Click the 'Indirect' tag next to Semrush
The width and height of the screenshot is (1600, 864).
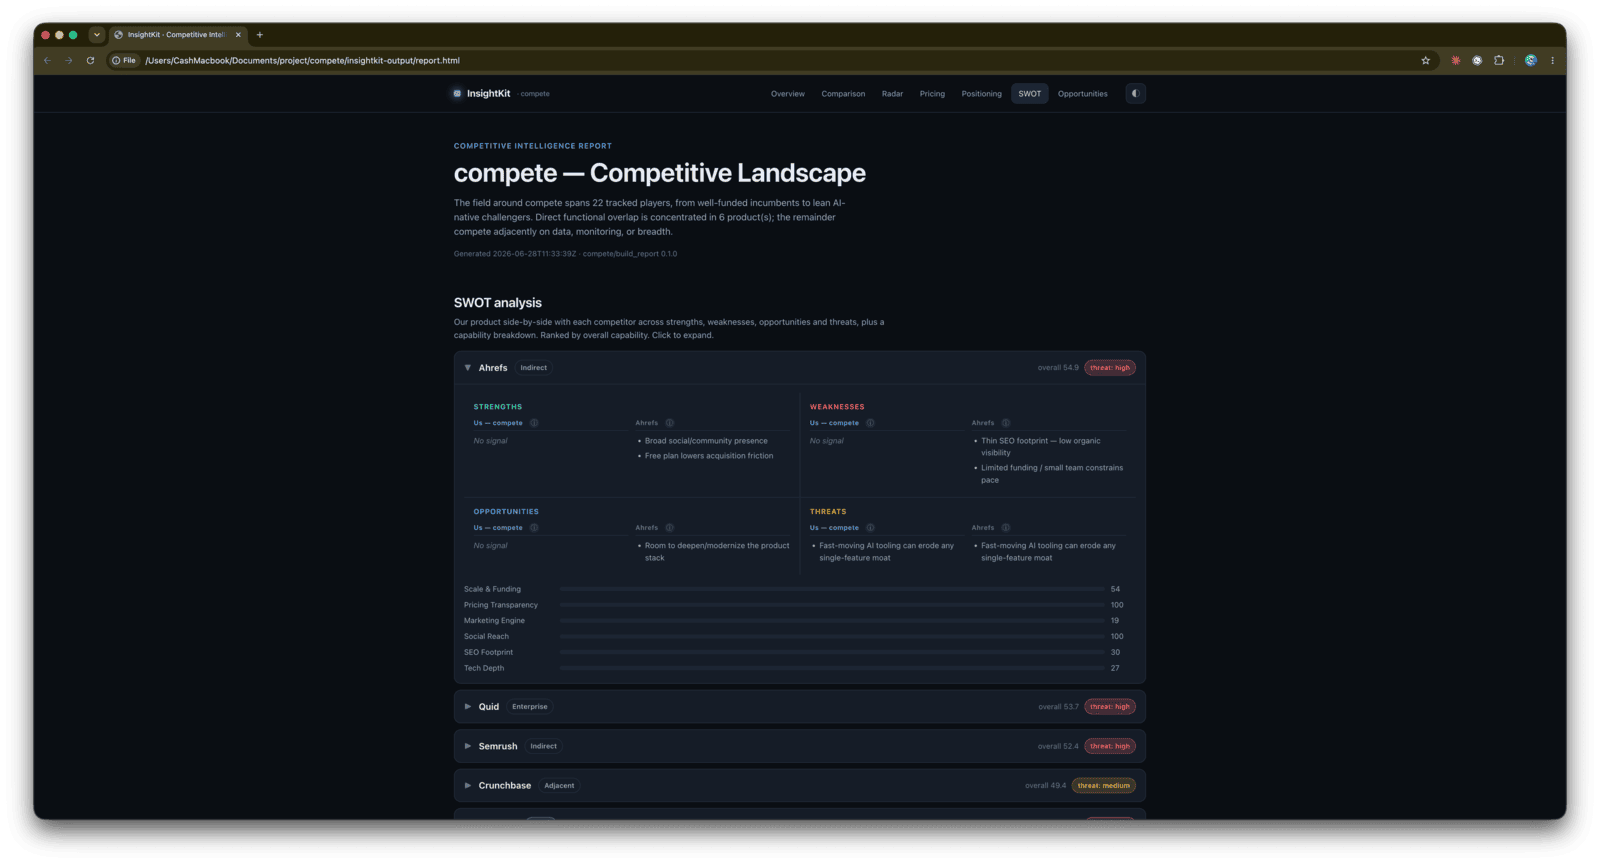544,746
